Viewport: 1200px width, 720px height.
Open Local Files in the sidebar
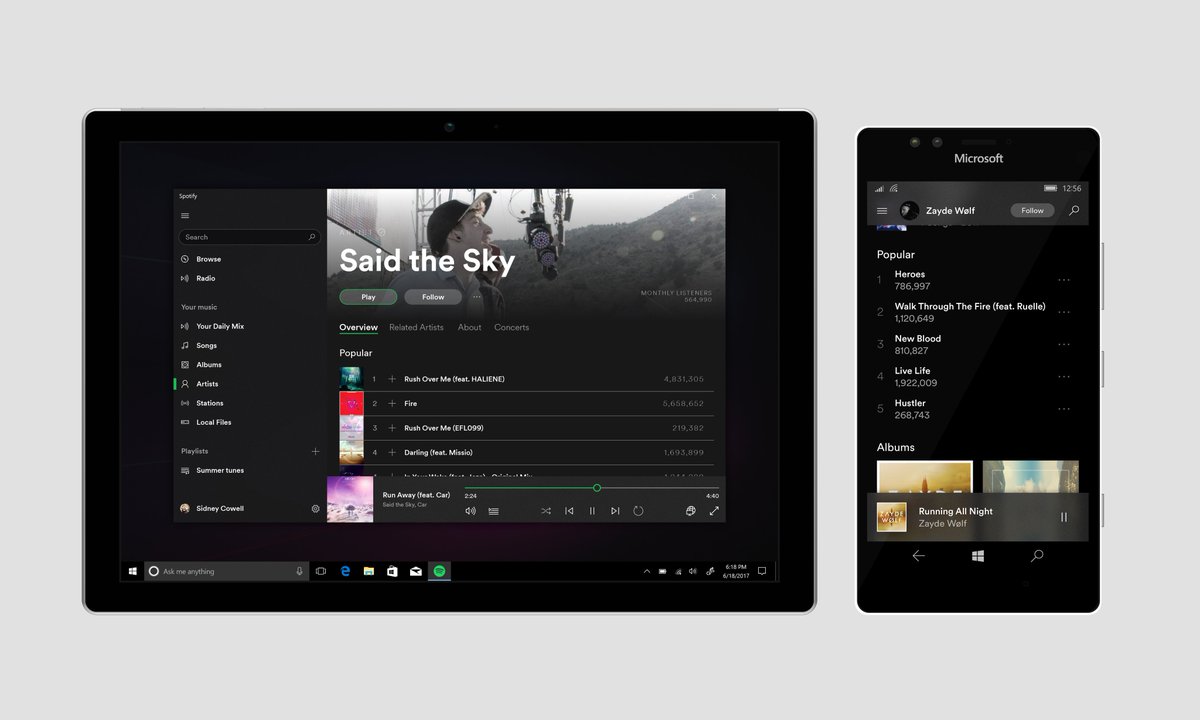(206, 422)
